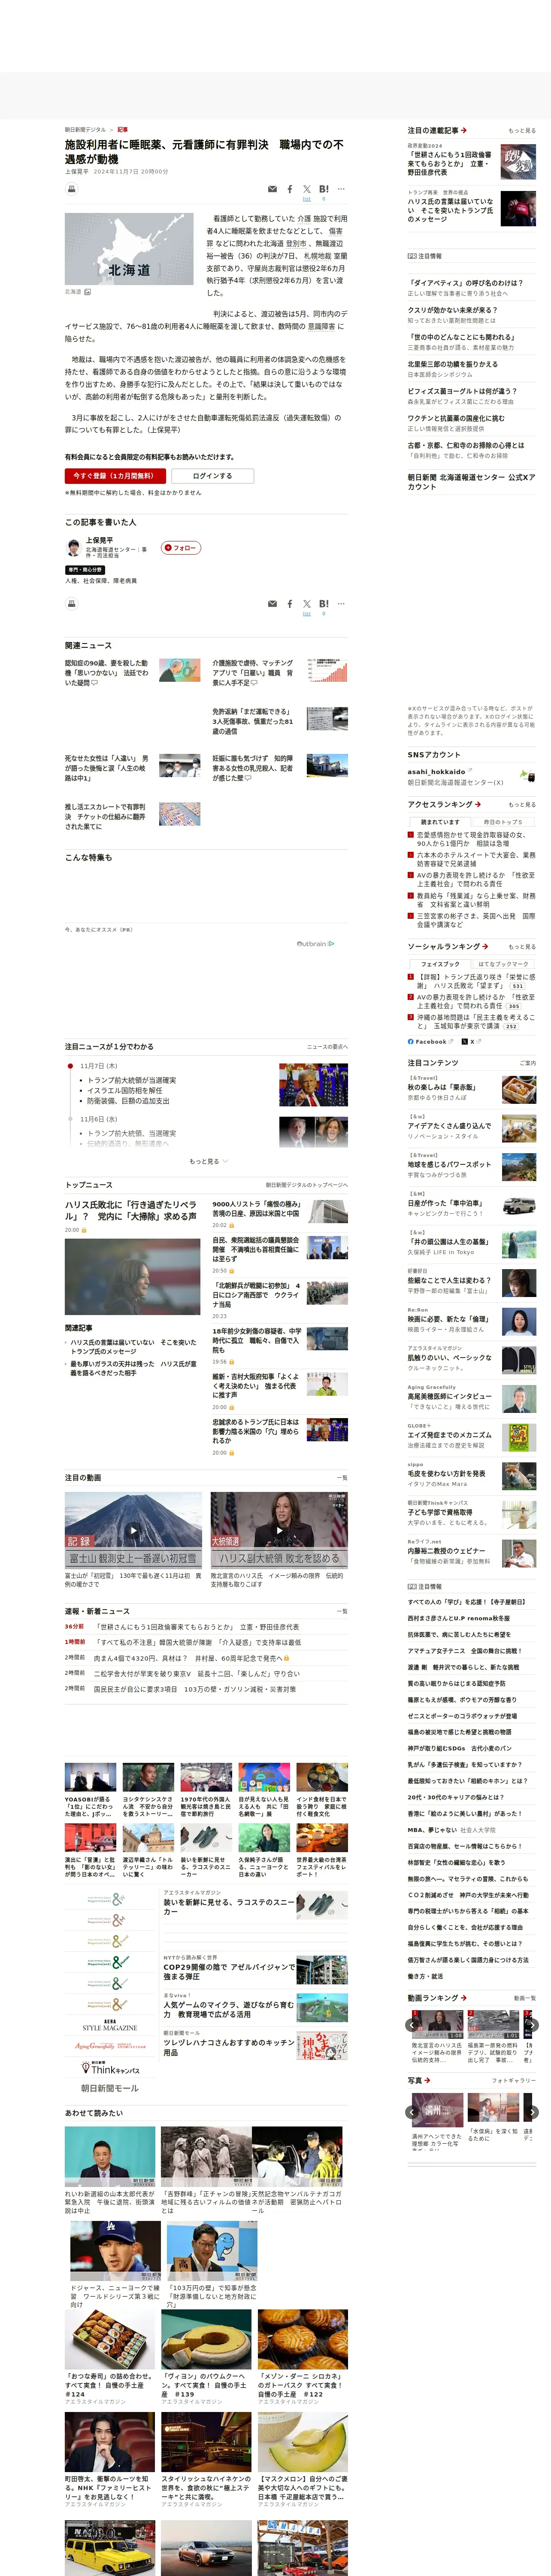Go to previous video in 動画ランキング carousel

pyautogui.click(x=412, y=2025)
